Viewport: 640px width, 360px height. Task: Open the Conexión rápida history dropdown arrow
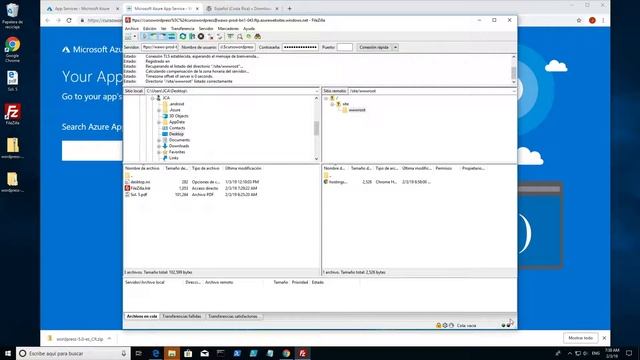pos(395,47)
